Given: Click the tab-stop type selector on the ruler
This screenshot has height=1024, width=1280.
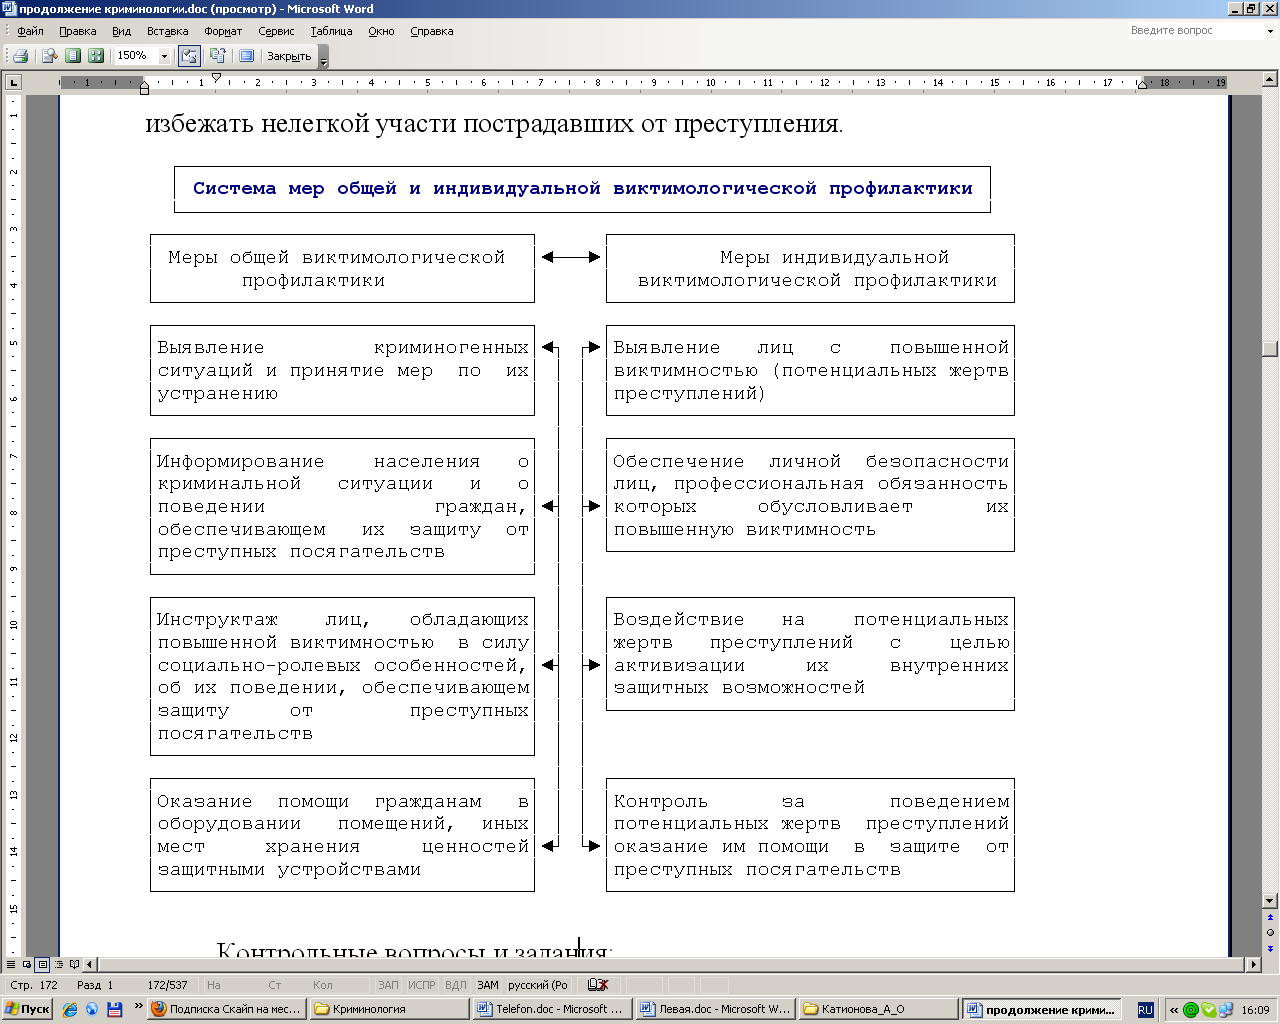Looking at the screenshot, I should point(13,82).
